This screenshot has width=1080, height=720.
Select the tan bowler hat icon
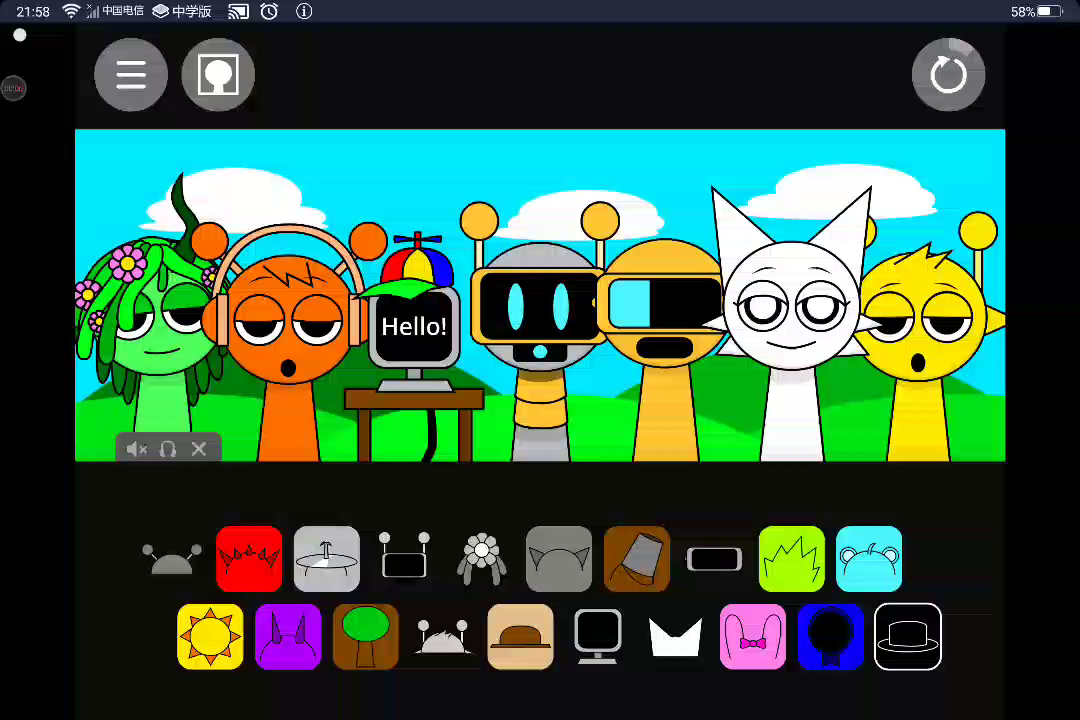click(x=521, y=637)
